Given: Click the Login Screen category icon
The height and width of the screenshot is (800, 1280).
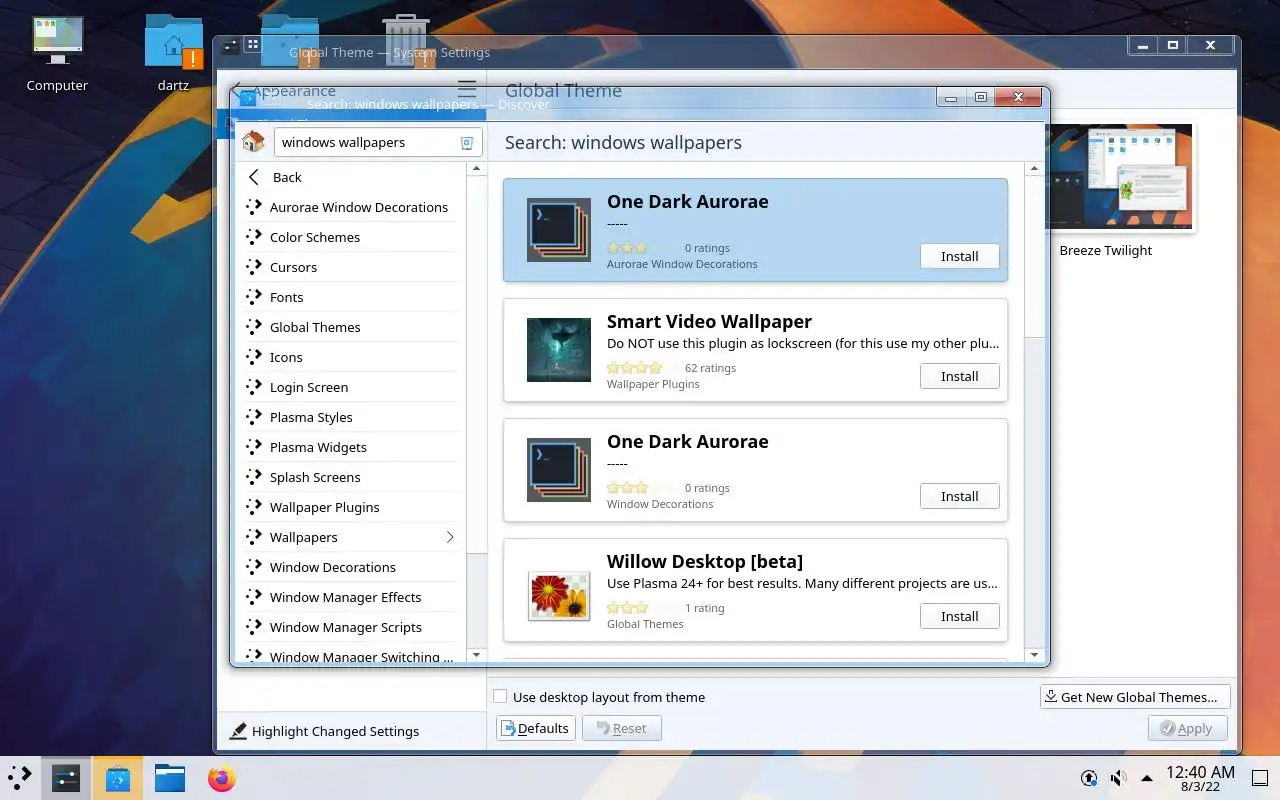Looking at the screenshot, I should click(253, 387).
